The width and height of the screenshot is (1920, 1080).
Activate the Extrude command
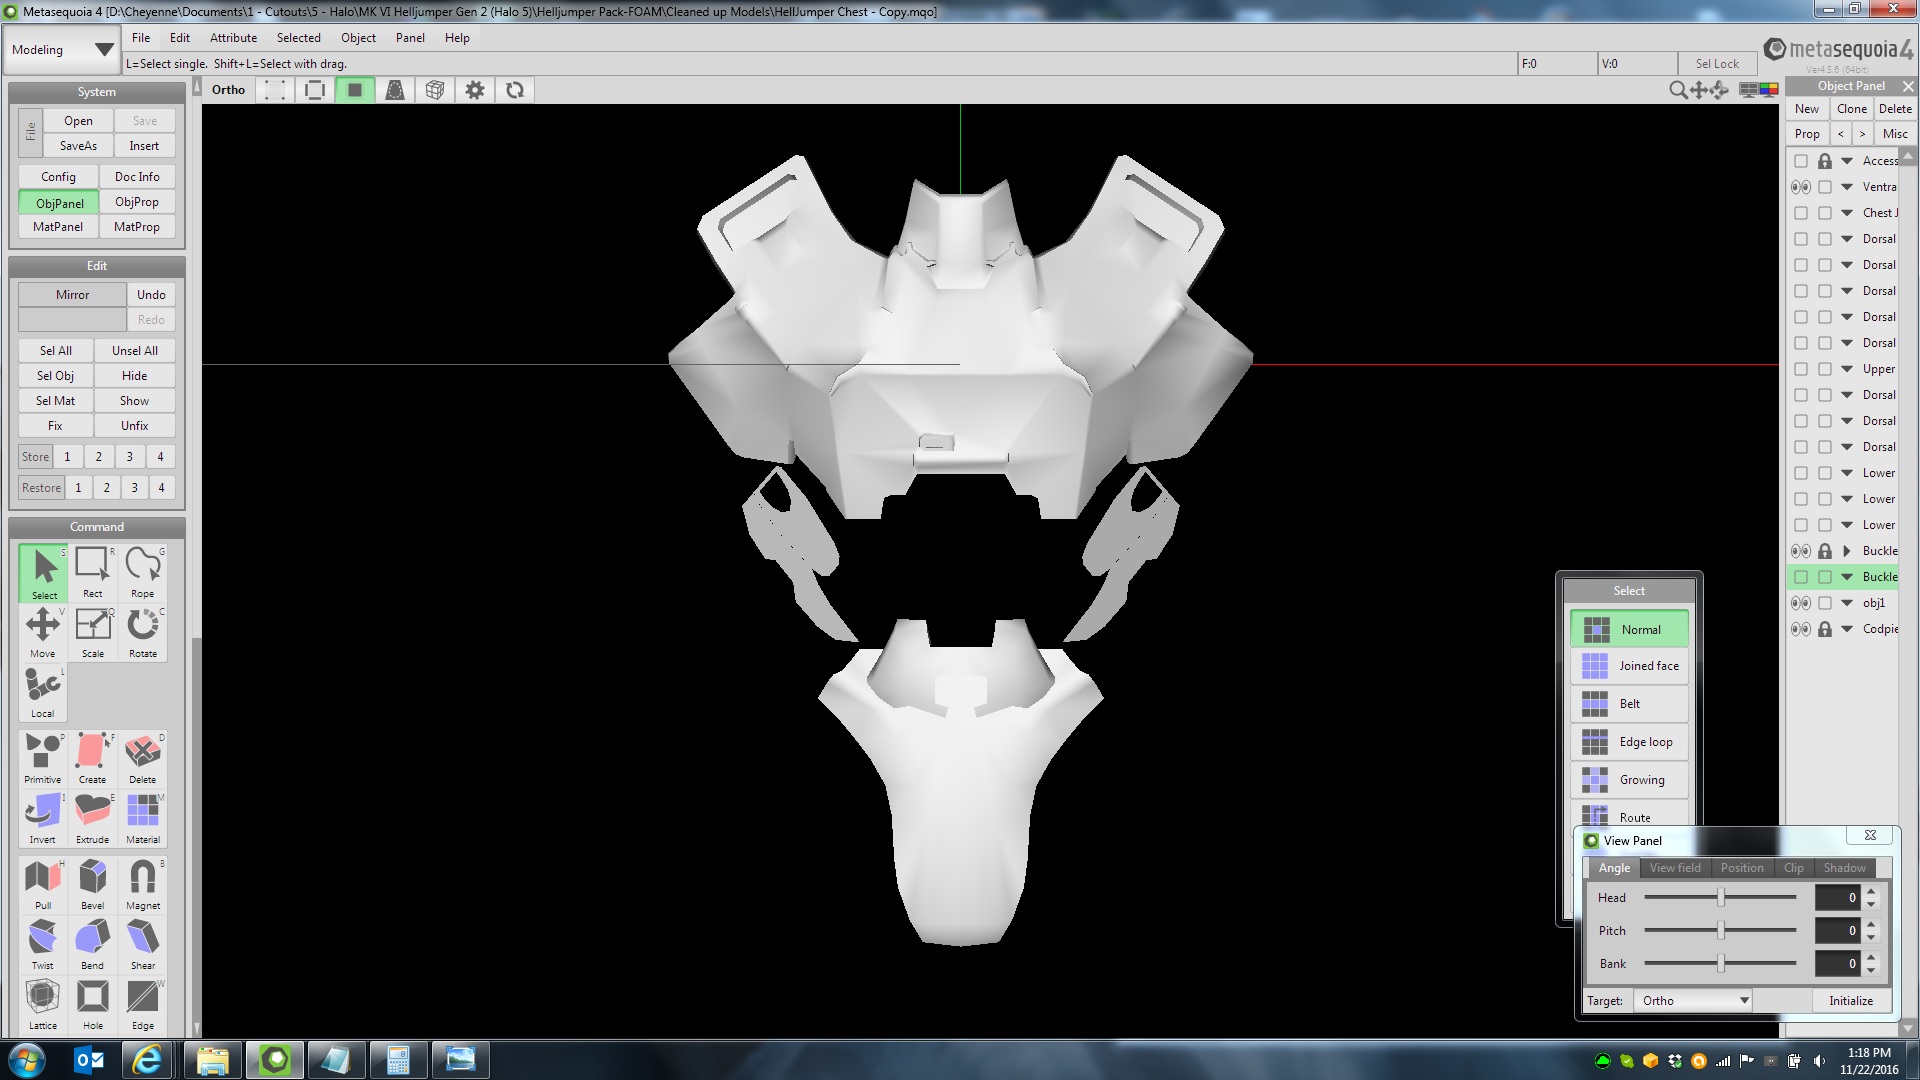click(x=92, y=817)
